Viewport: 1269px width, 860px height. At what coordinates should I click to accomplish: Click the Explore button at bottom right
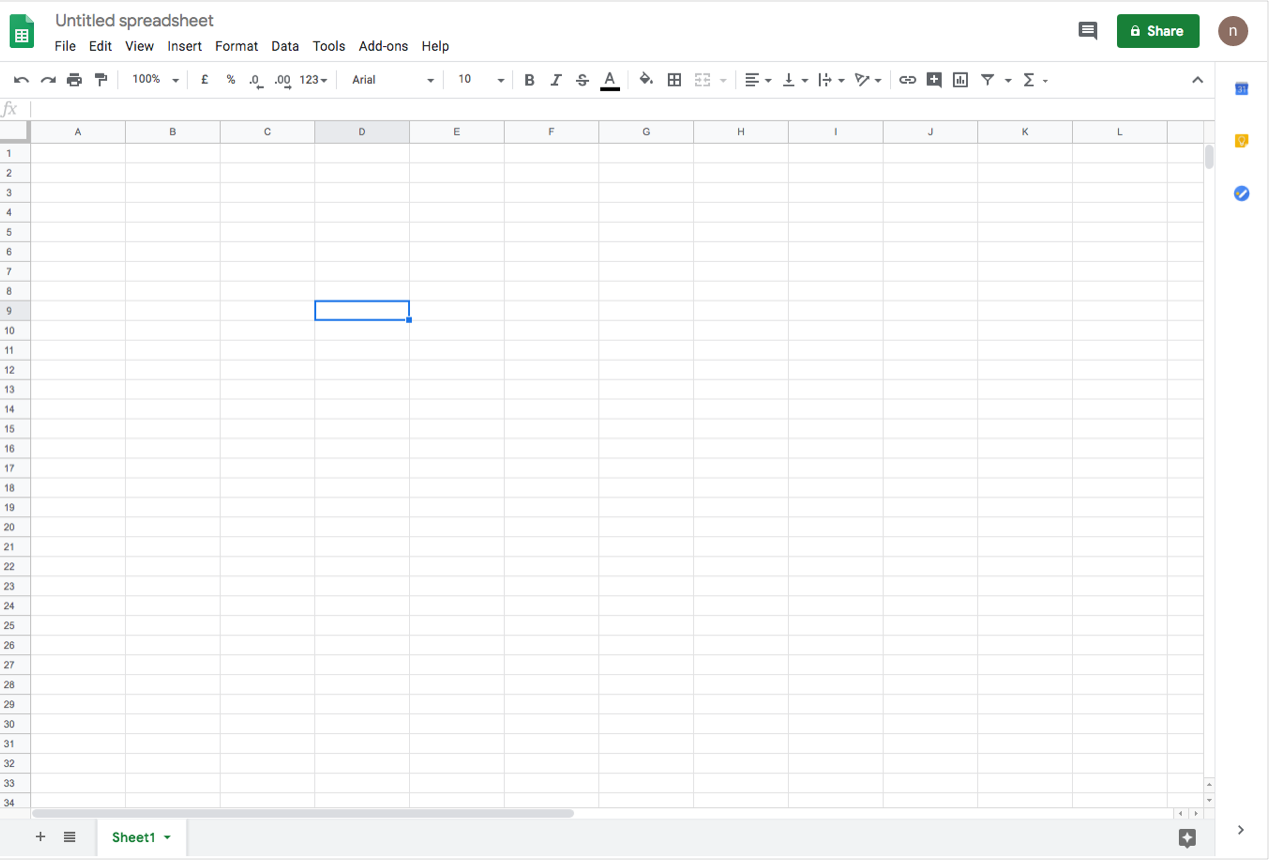(x=1187, y=838)
